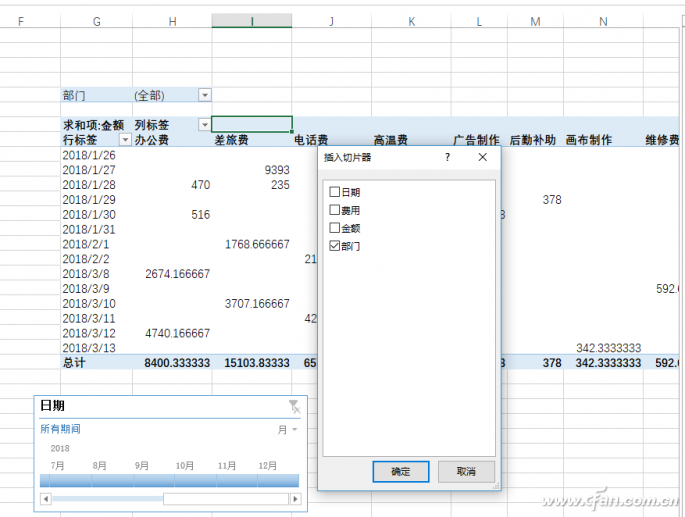Click timeline scrollbar right arrow
The image size is (685, 517).
point(296,499)
